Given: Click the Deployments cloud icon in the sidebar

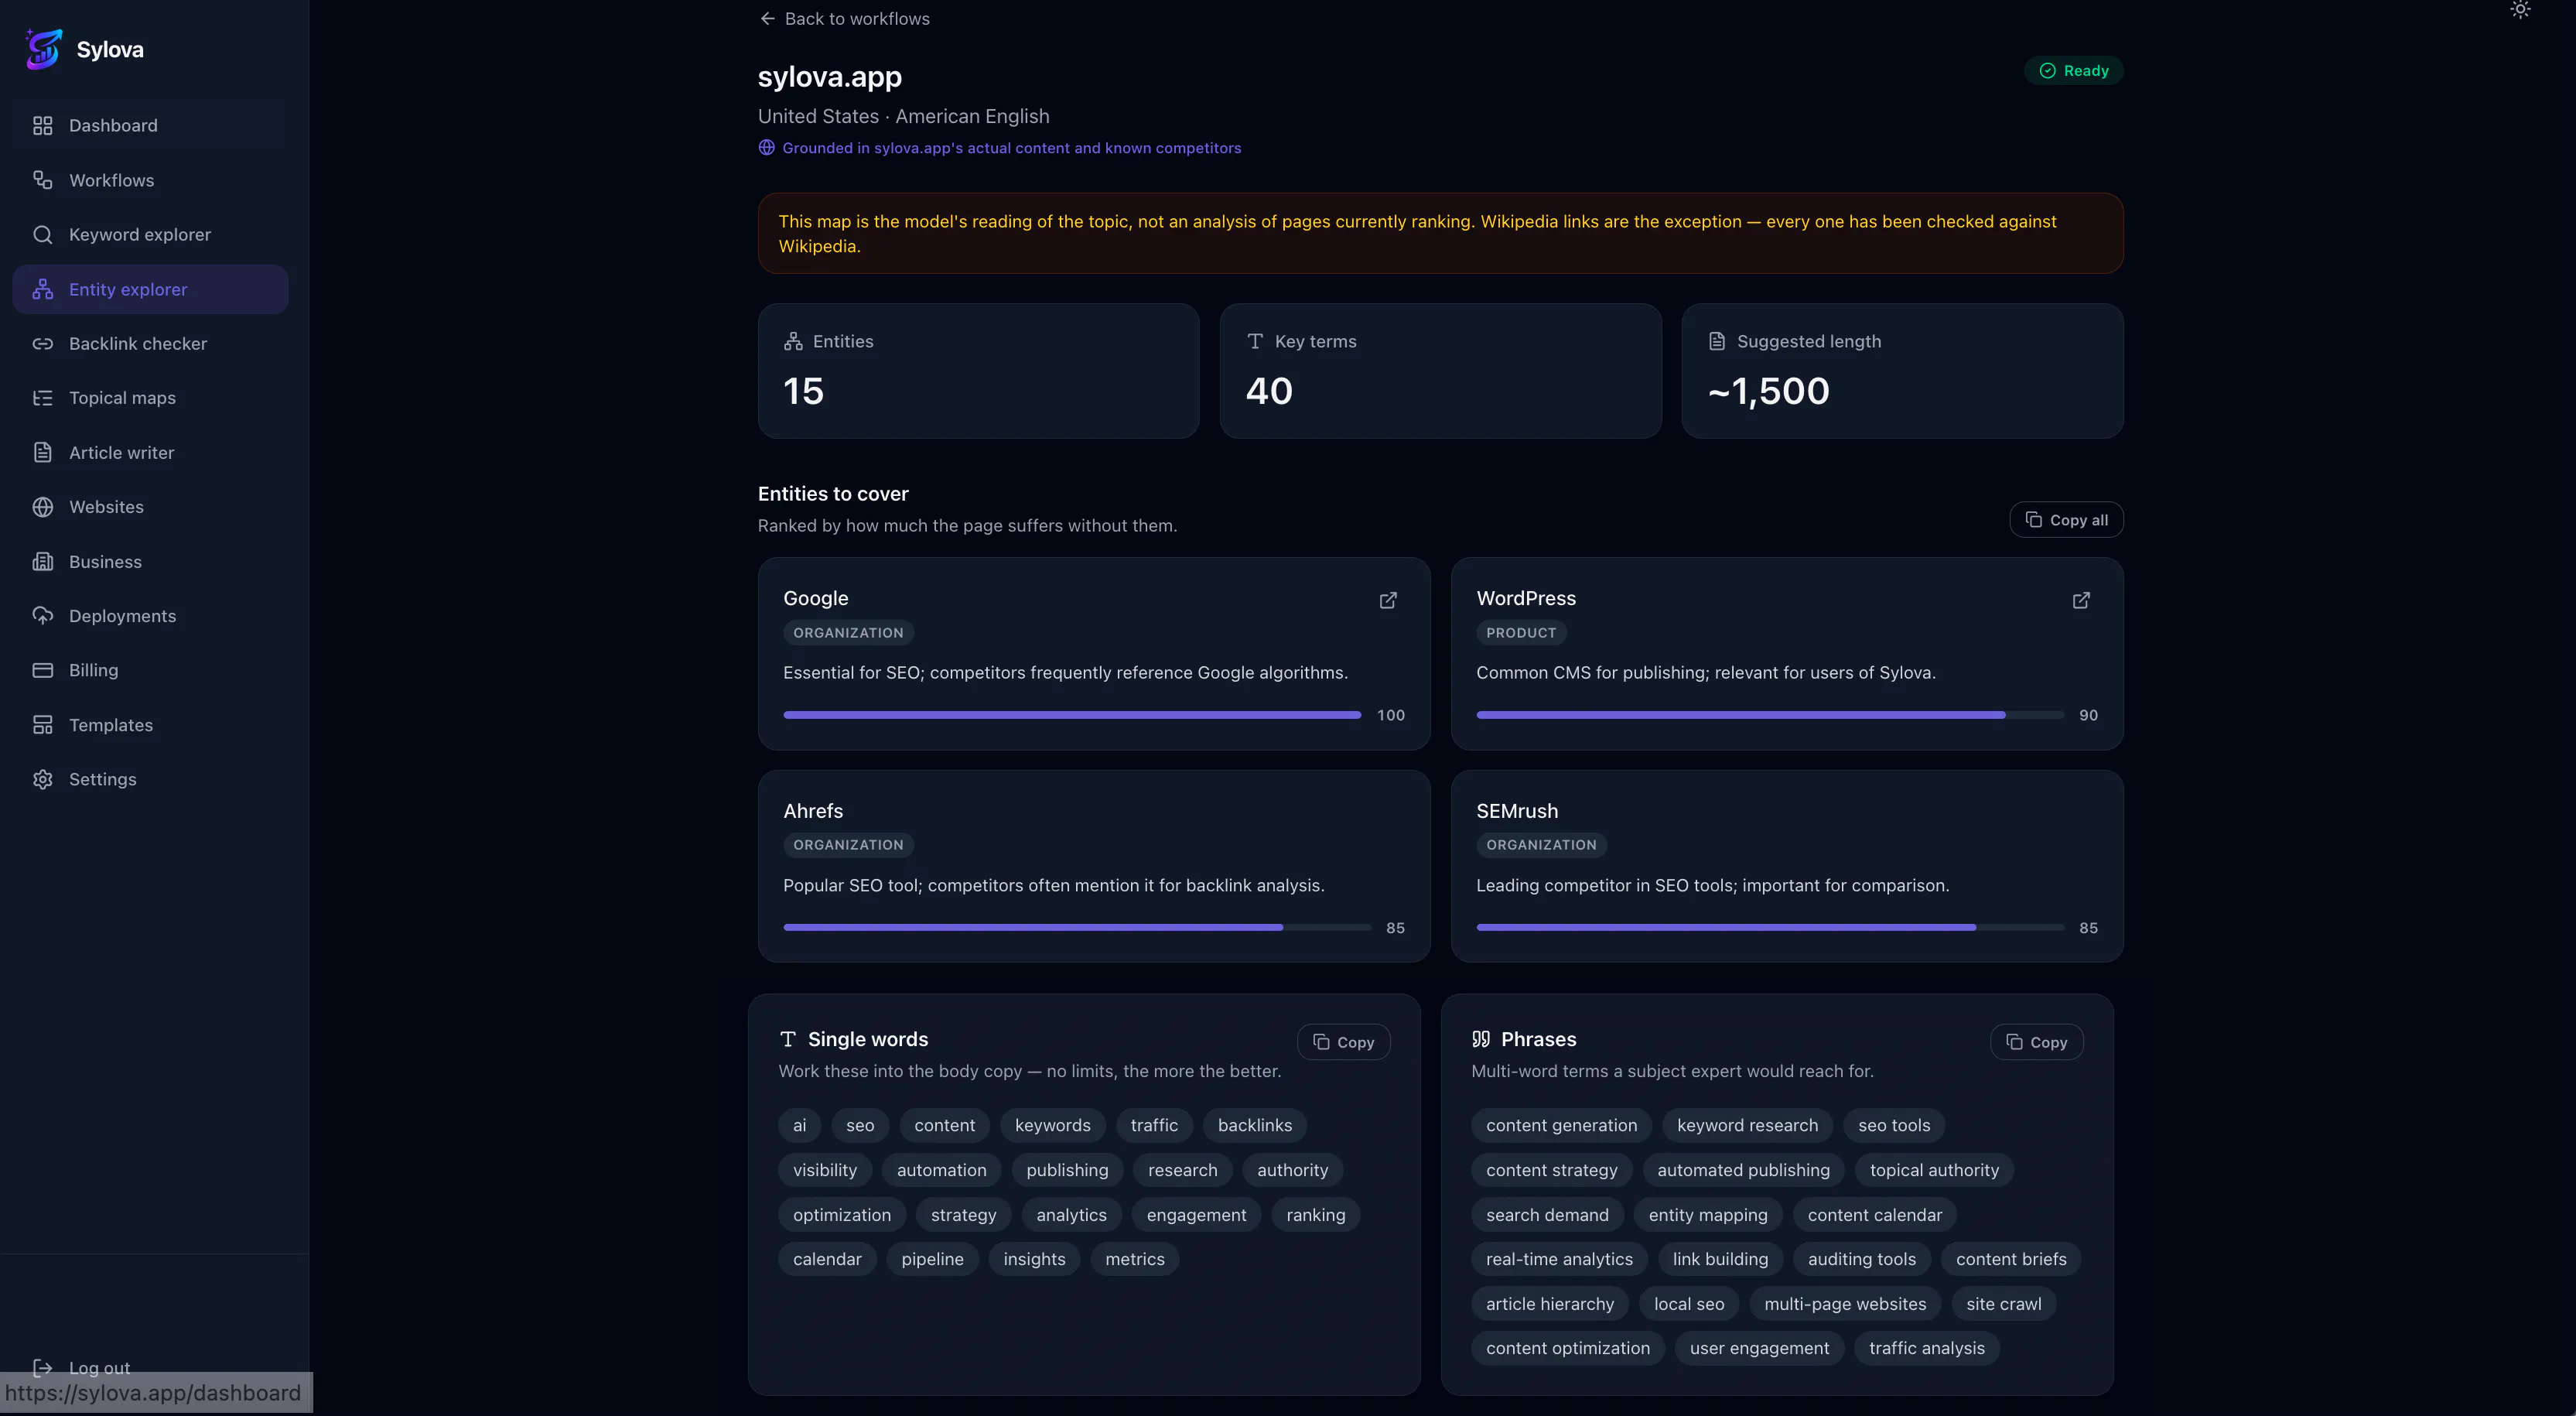Looking at the screenshot, I should coord(42,616).
